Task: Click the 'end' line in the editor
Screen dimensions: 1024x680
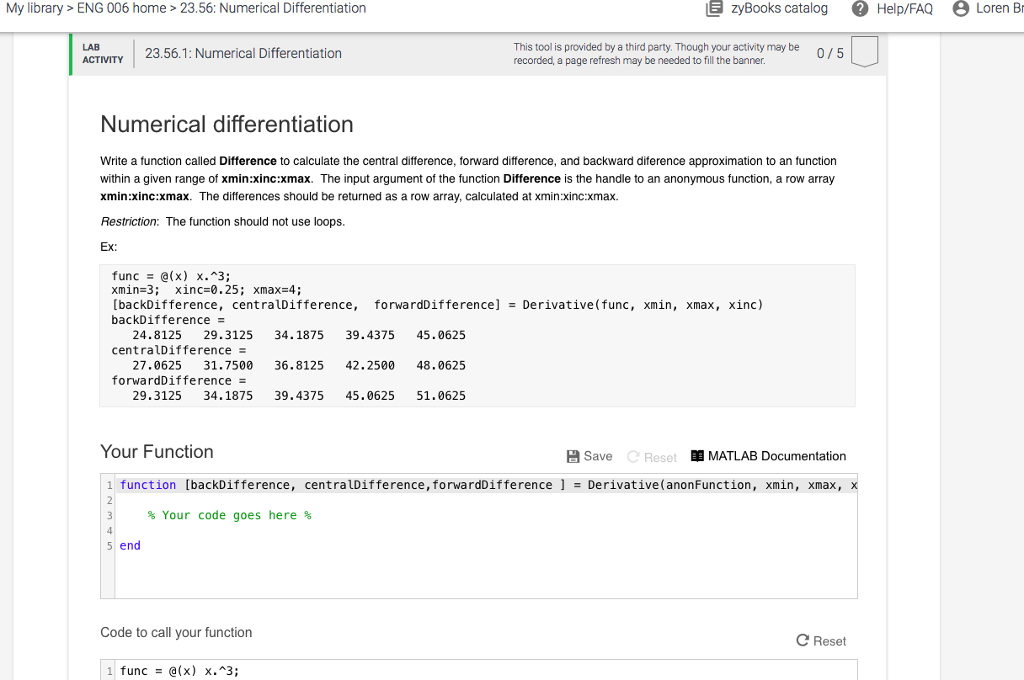Action: coord(130,545)
